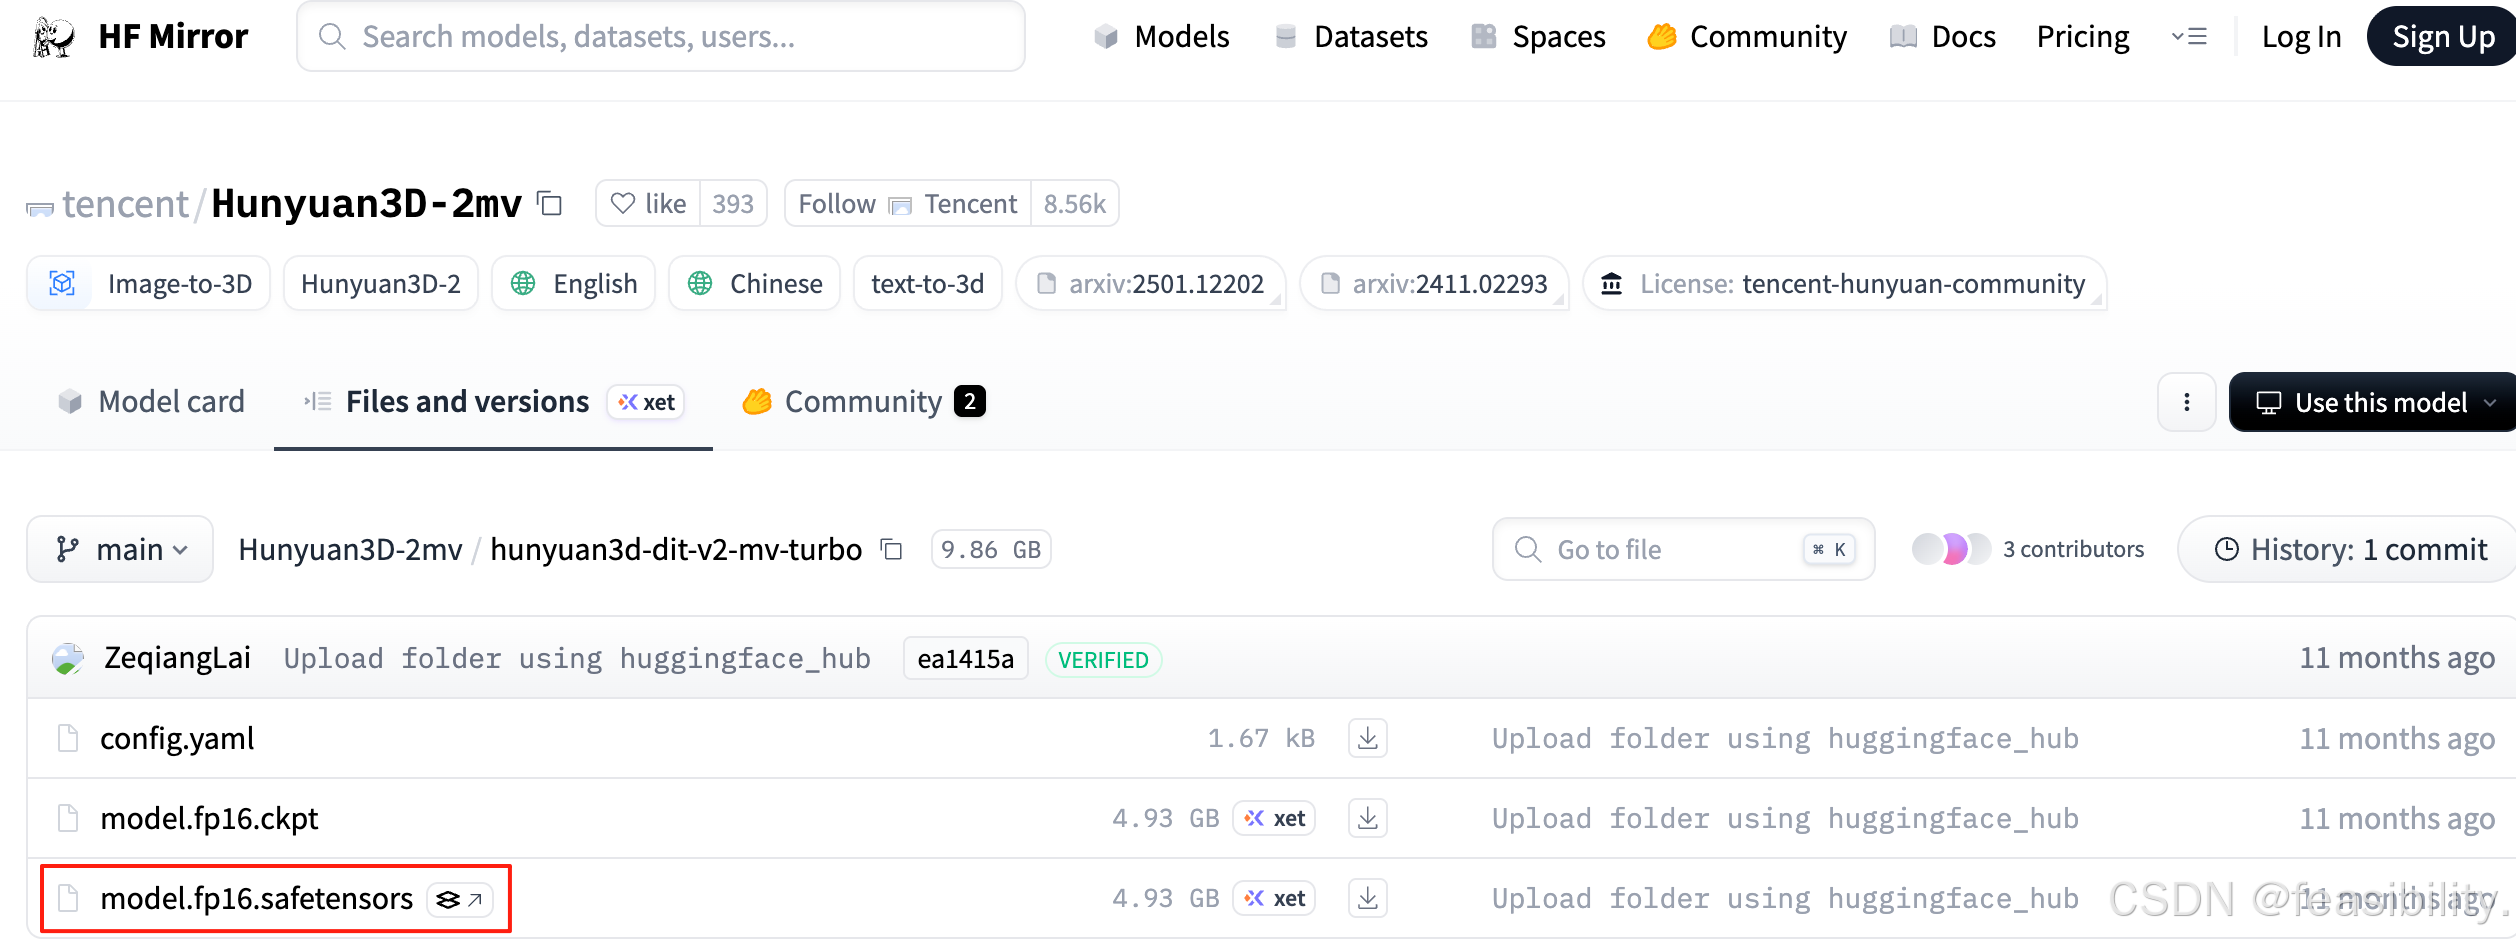Click the Log In link

click(2301, 37)
